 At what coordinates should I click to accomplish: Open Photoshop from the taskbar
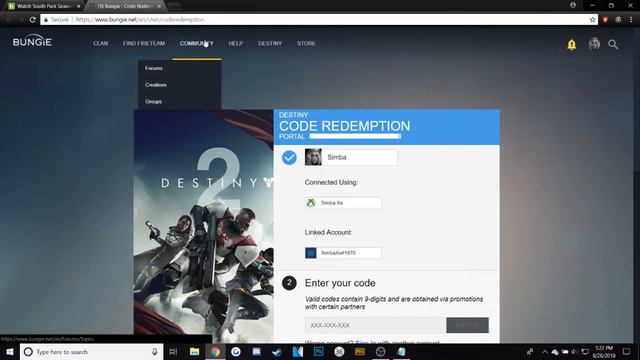318,351
